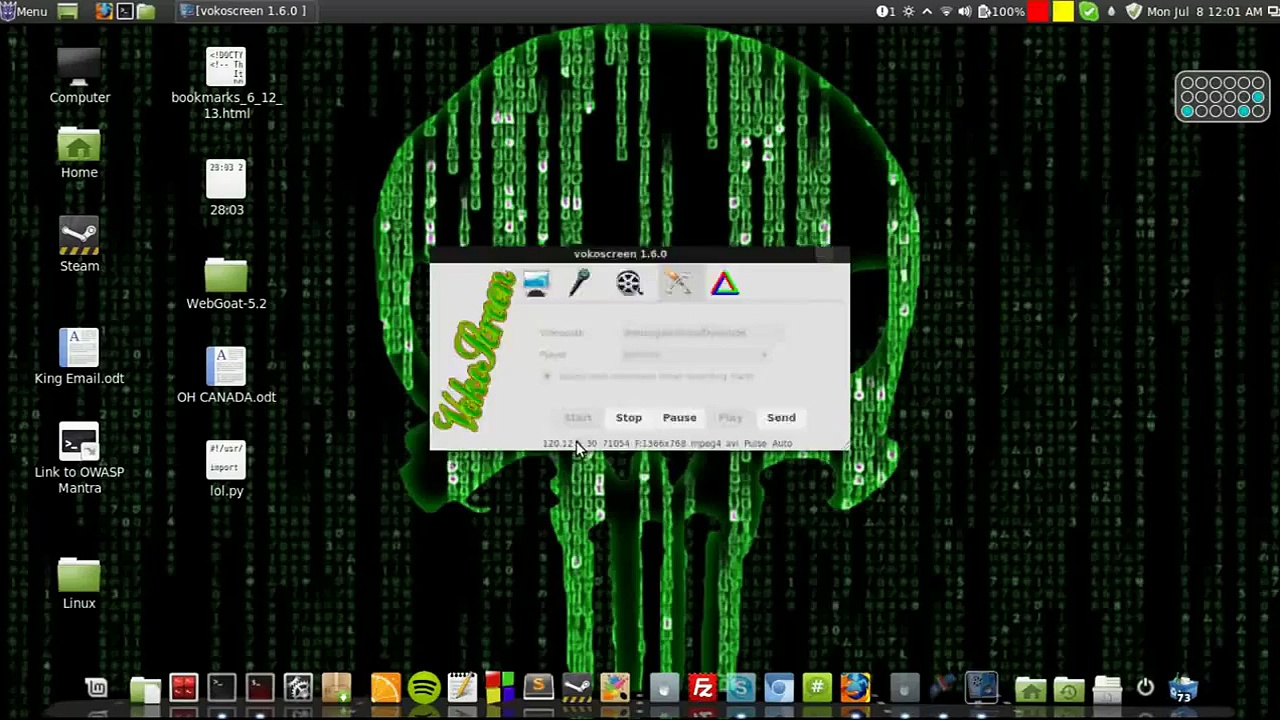Open the trash icon showing 73 in dock
The width and height of the screenshot is (1280, 720).
tap(1183, 688)
